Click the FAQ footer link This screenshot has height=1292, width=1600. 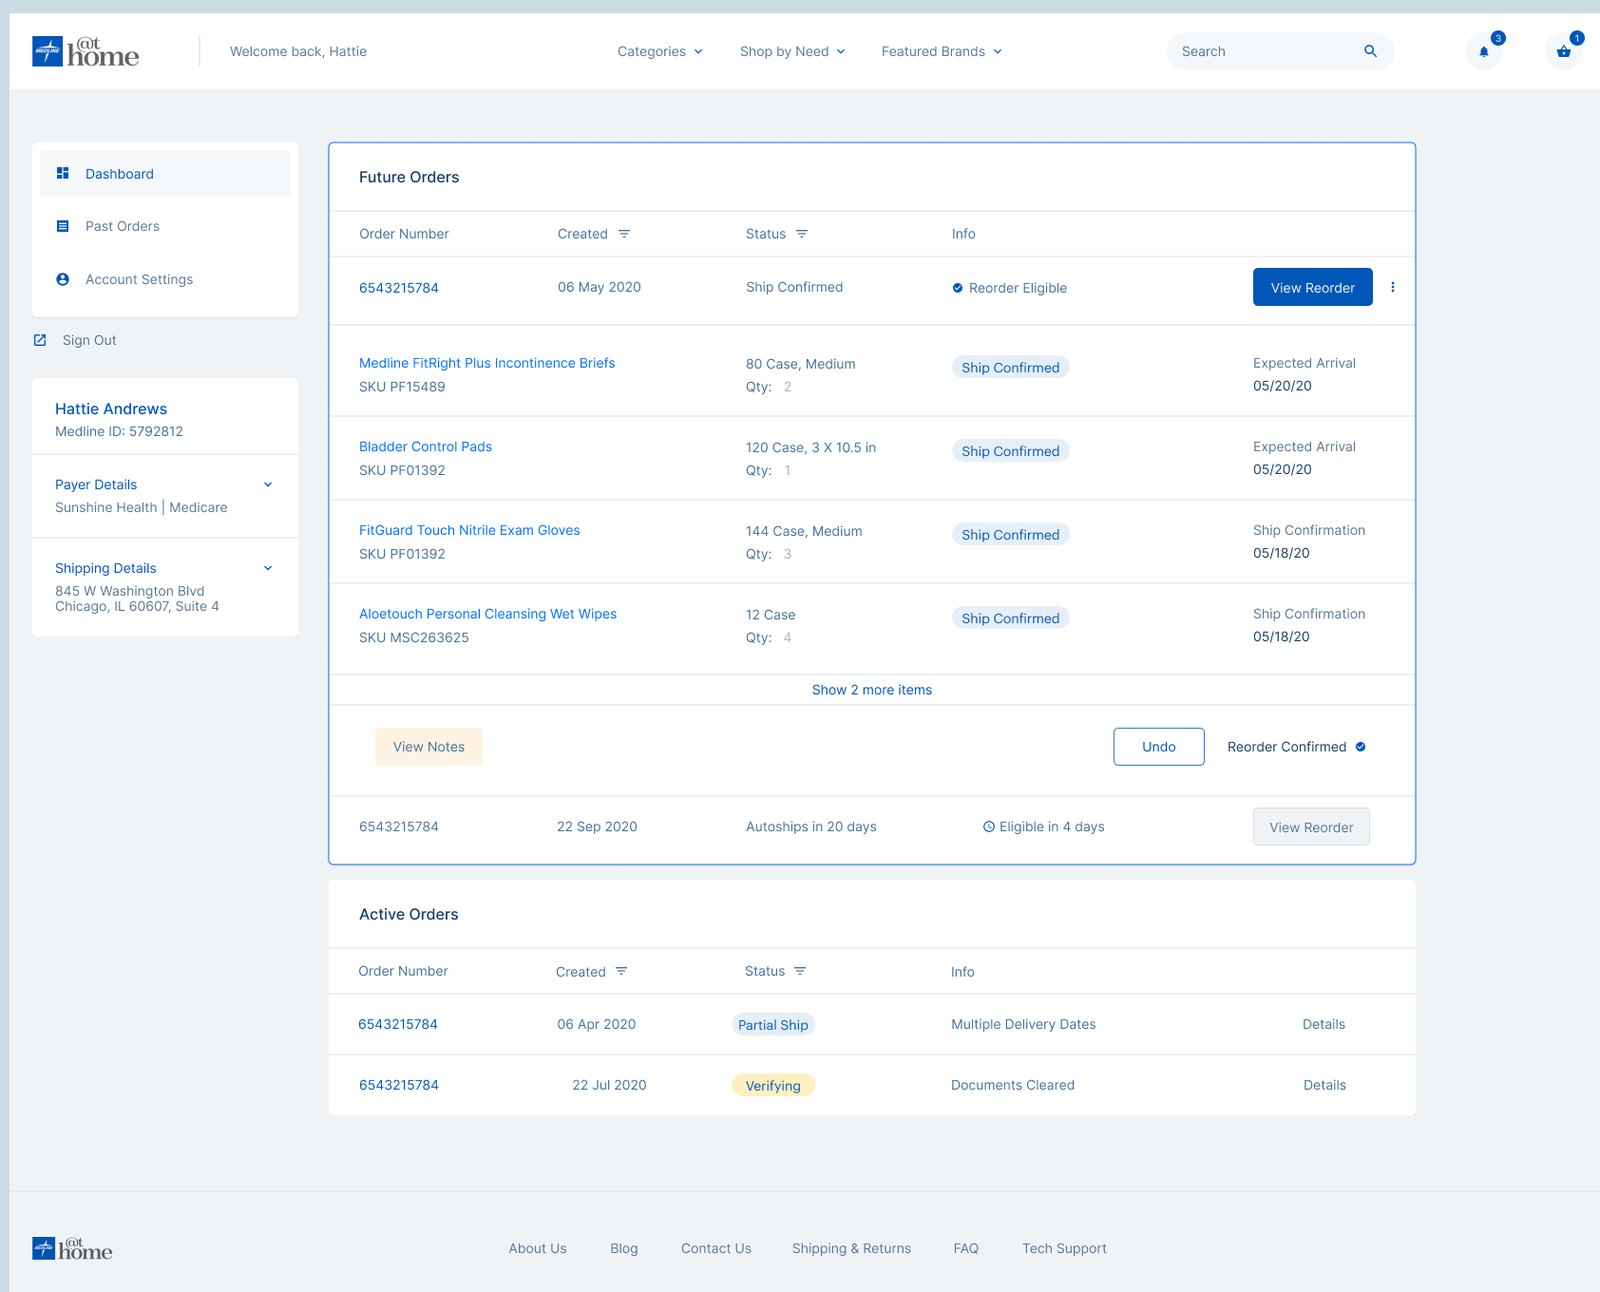(x=966, y=1248)
